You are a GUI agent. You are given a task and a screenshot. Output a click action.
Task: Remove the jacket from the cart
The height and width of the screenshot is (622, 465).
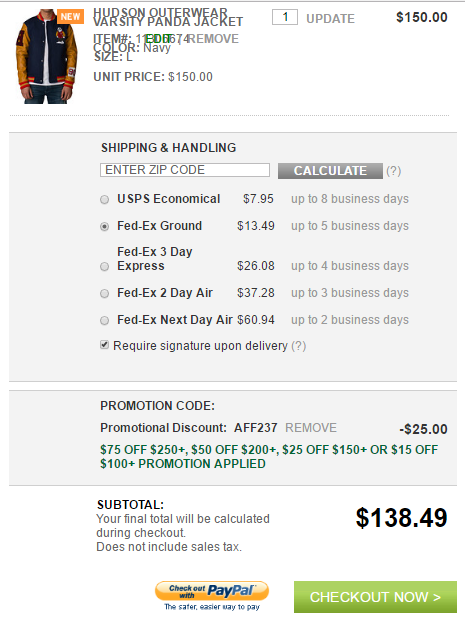coord(213,39)
